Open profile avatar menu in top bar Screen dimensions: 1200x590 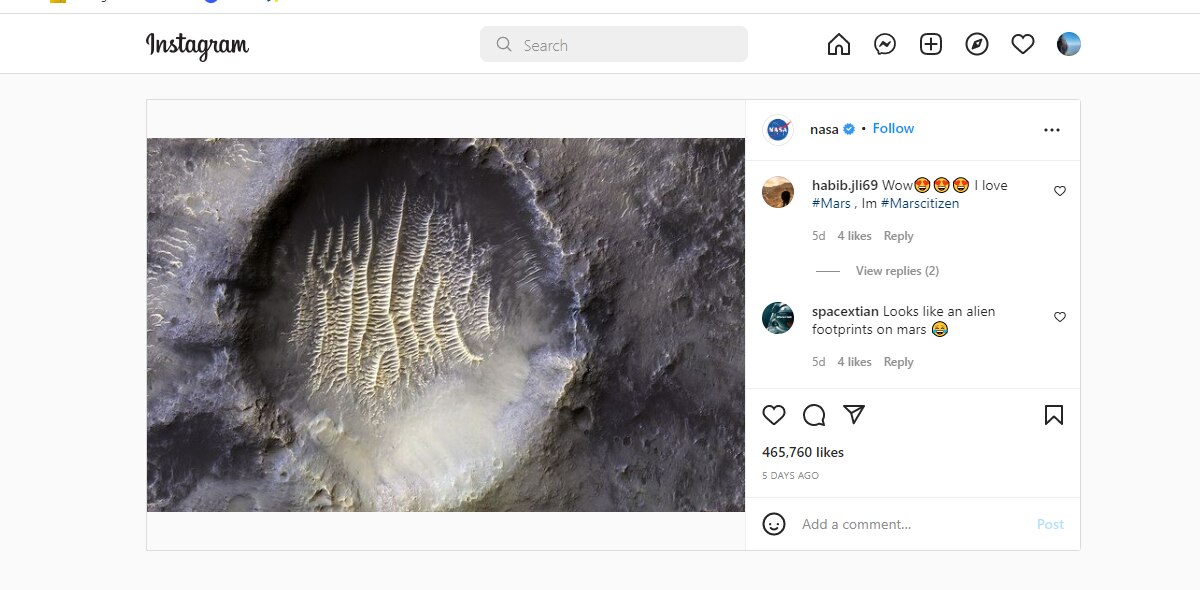[x=1068, y=44]
